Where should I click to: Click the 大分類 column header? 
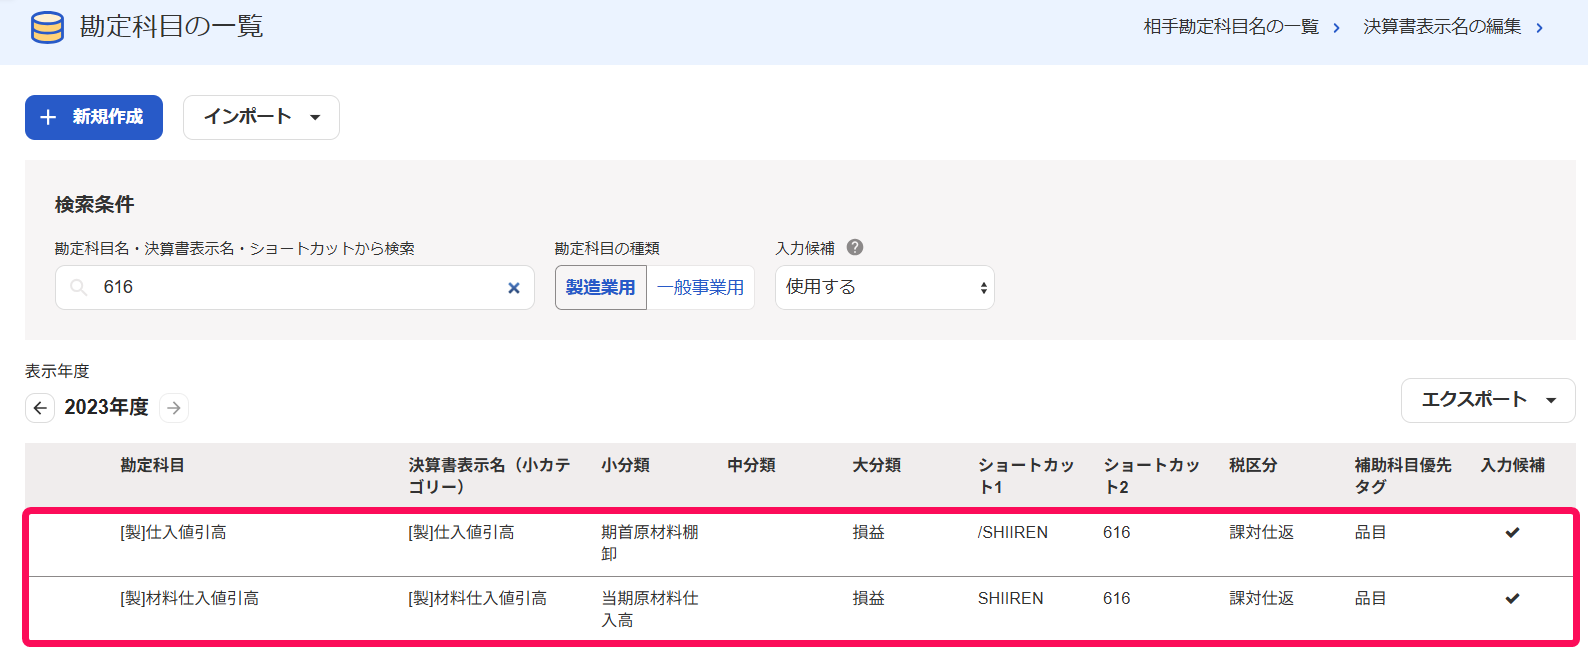coord(877,465)
